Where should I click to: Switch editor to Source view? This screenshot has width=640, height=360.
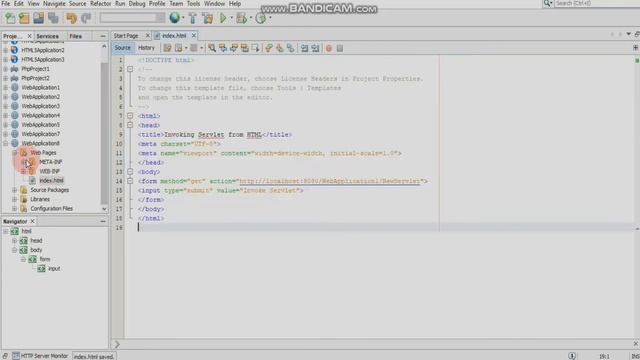122,48
